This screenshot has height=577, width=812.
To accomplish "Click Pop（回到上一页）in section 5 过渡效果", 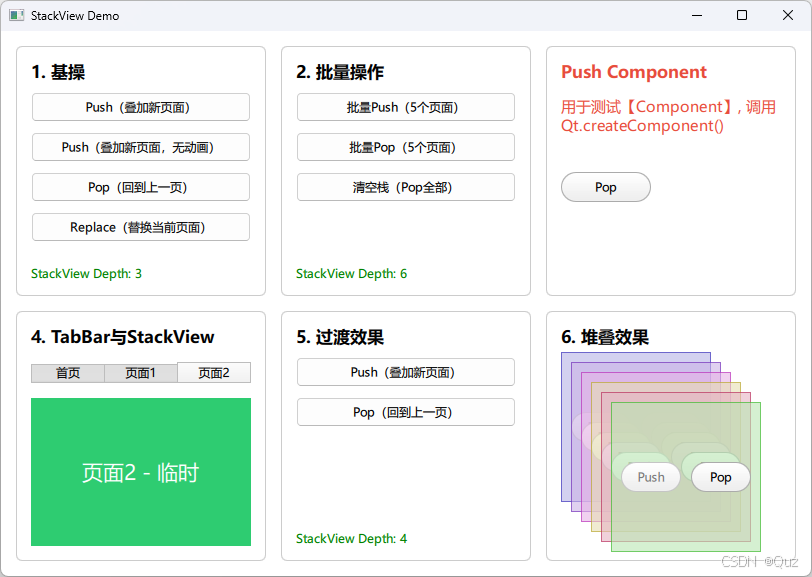I will [x=405, y=412].
